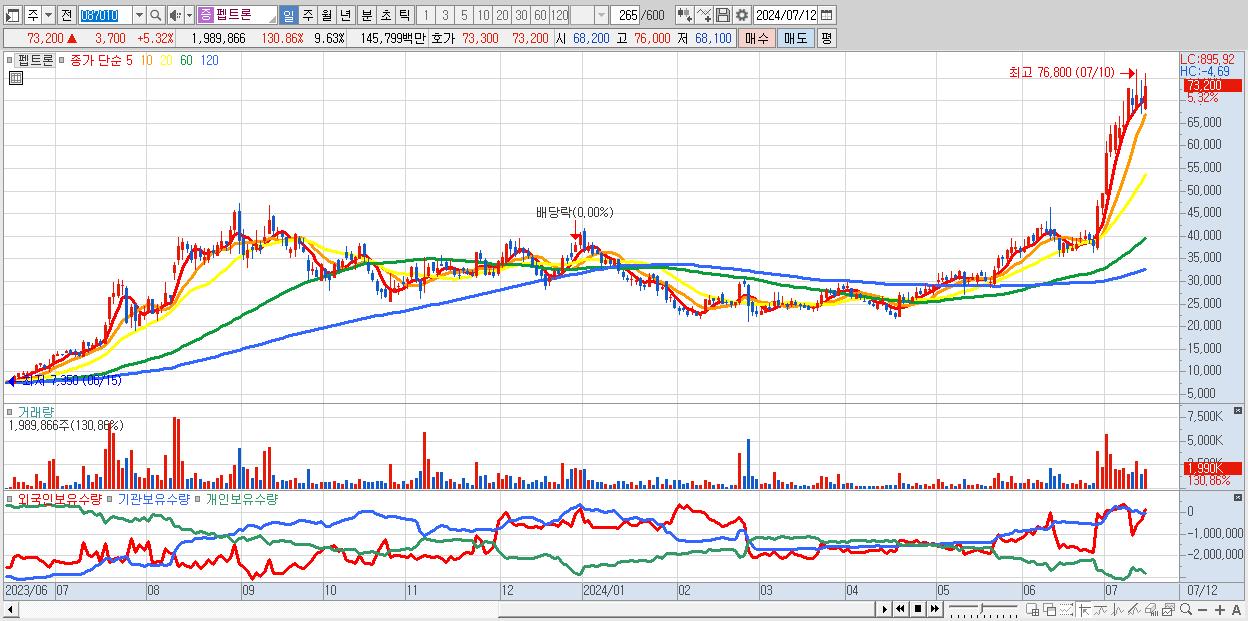Click the date field 2024/07/12
Viewport: 1248px width, 621px height.
(x=785, y=15)
